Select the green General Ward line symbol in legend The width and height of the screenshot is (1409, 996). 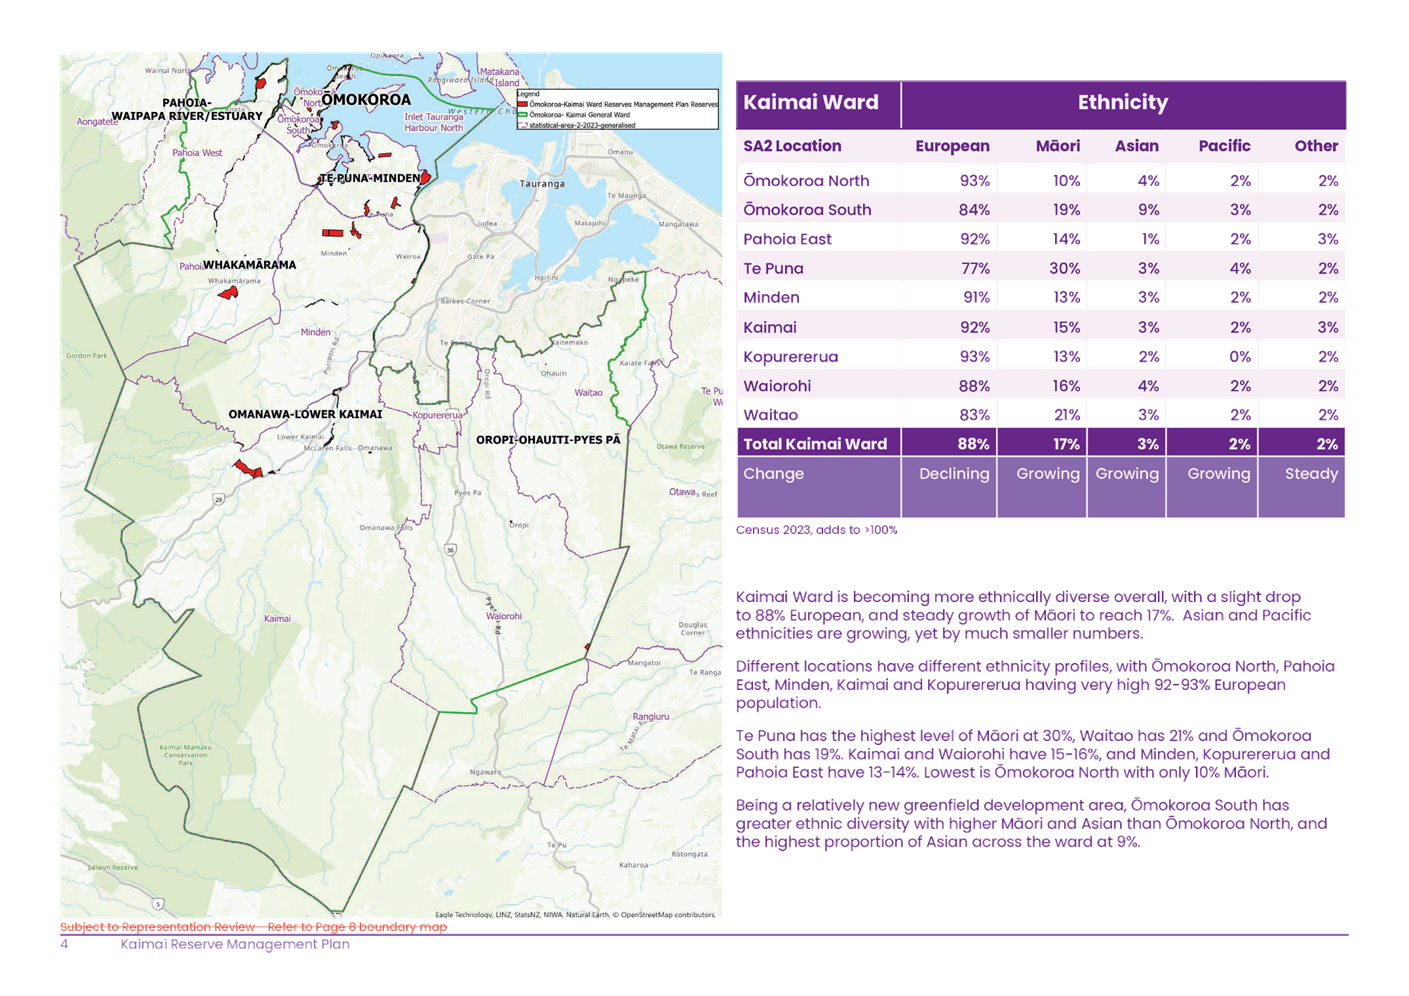click(523, 113)
